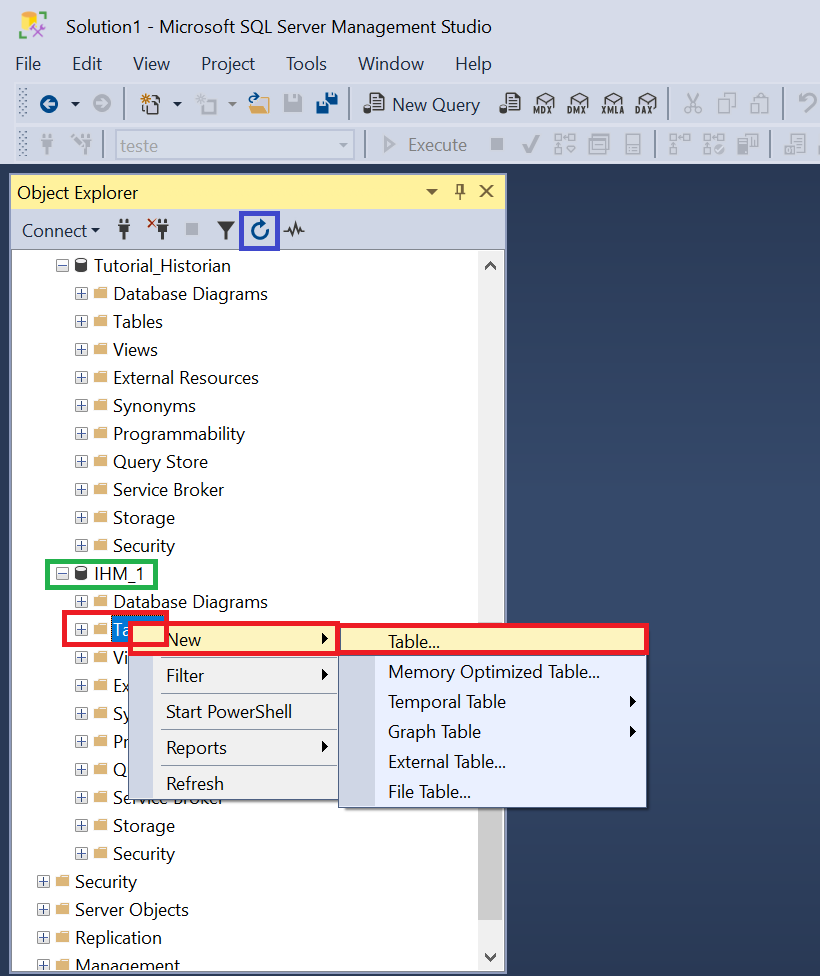Open the Help menu

tap(473, 63)
